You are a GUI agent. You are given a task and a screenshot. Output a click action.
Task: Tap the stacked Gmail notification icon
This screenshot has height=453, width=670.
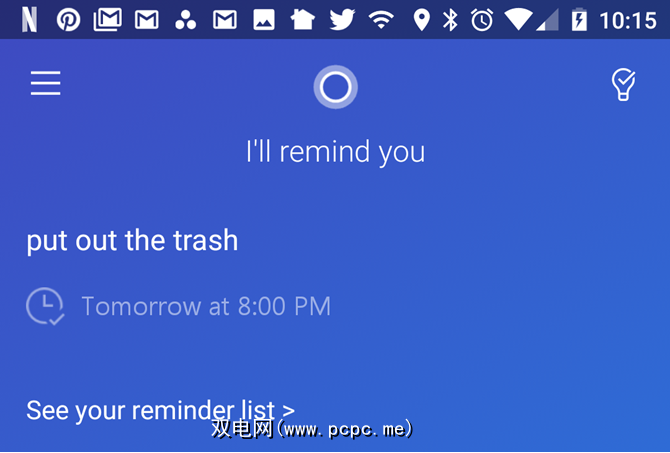pyautogui.click(x=108, y=20)
